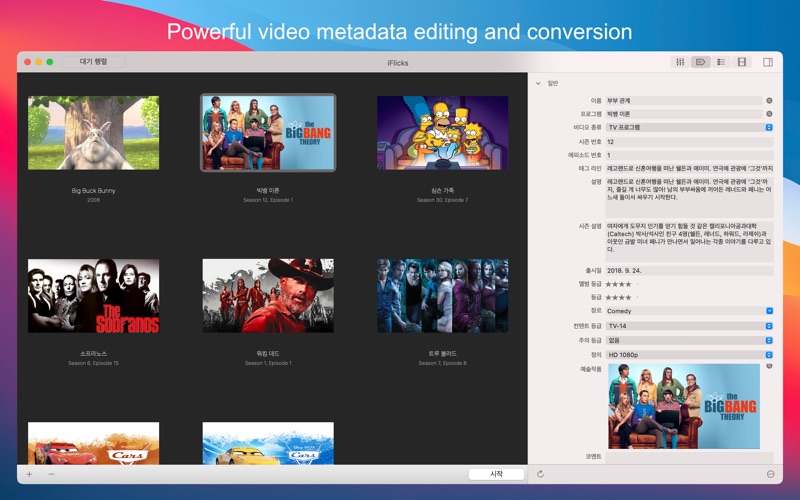Screen dimensions: 800x500
Task: Open the 정의 HD 1080p dropdown
Action: [689, 355]
